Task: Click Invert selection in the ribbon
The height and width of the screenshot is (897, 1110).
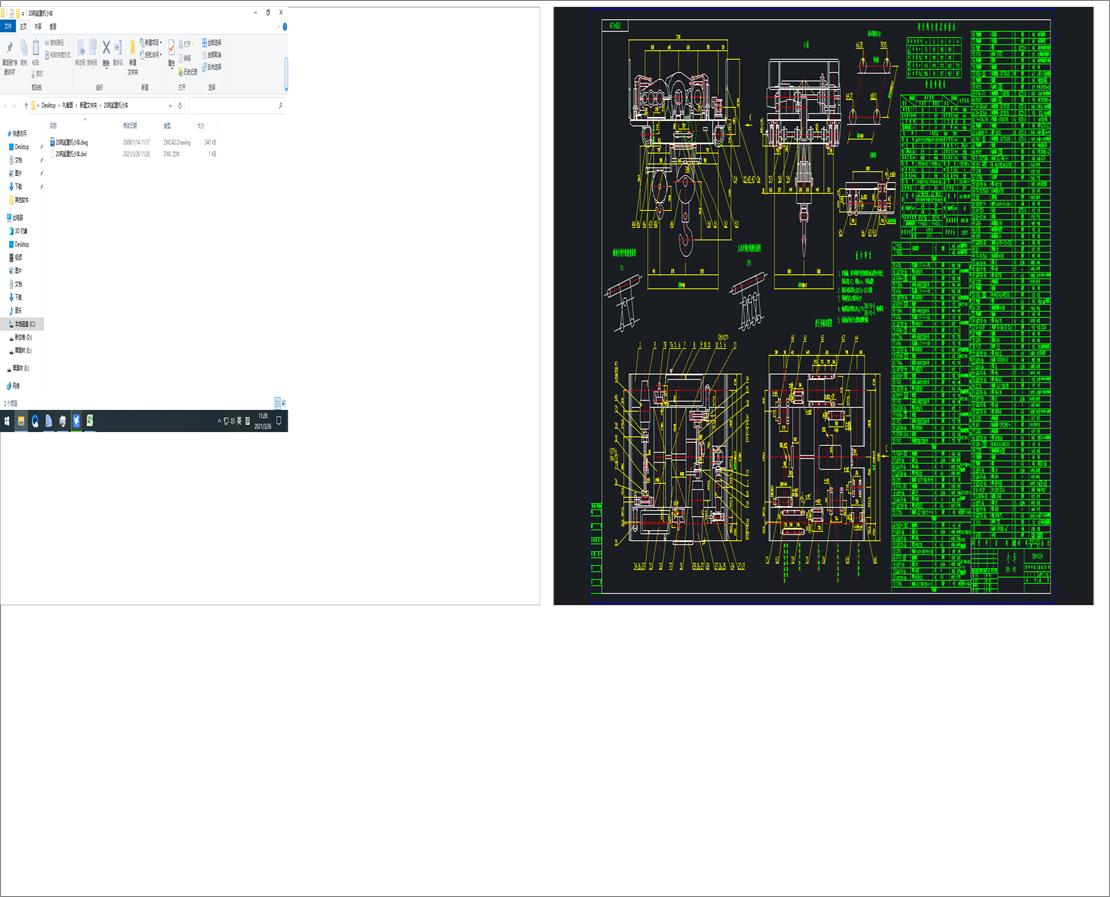Action: pos(212,67)
